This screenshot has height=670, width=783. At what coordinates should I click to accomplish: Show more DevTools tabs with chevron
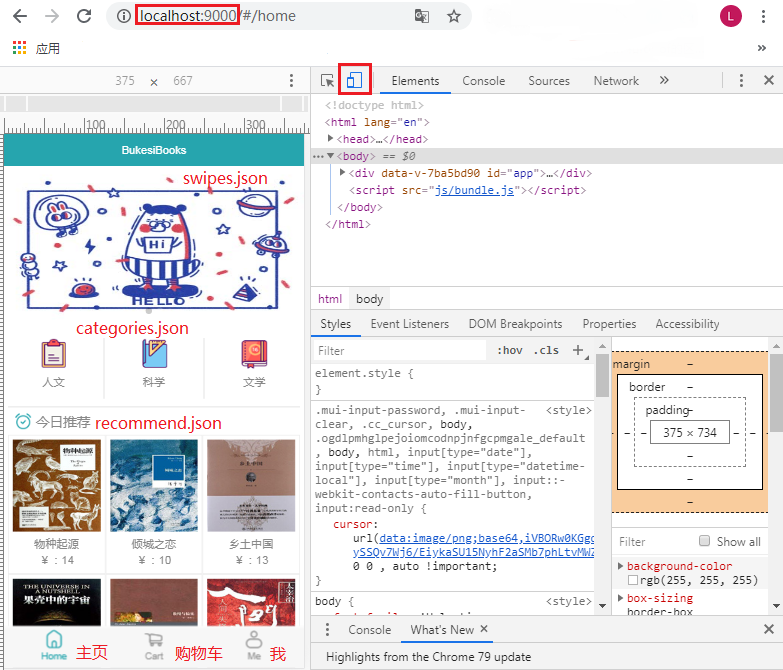[664, 80]
